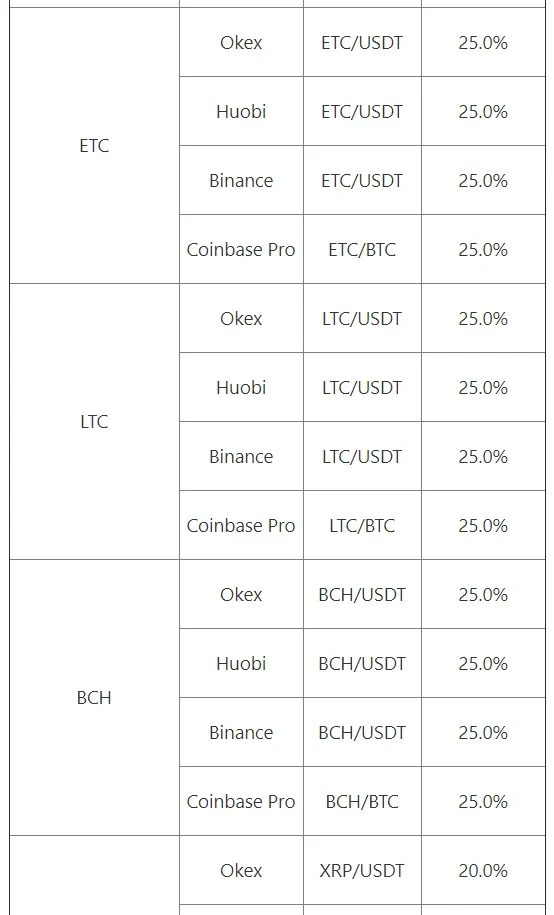554x915 pixels.
Task: Click Huobi LTC/USDT pair cell
Action: tap(362, 387)
